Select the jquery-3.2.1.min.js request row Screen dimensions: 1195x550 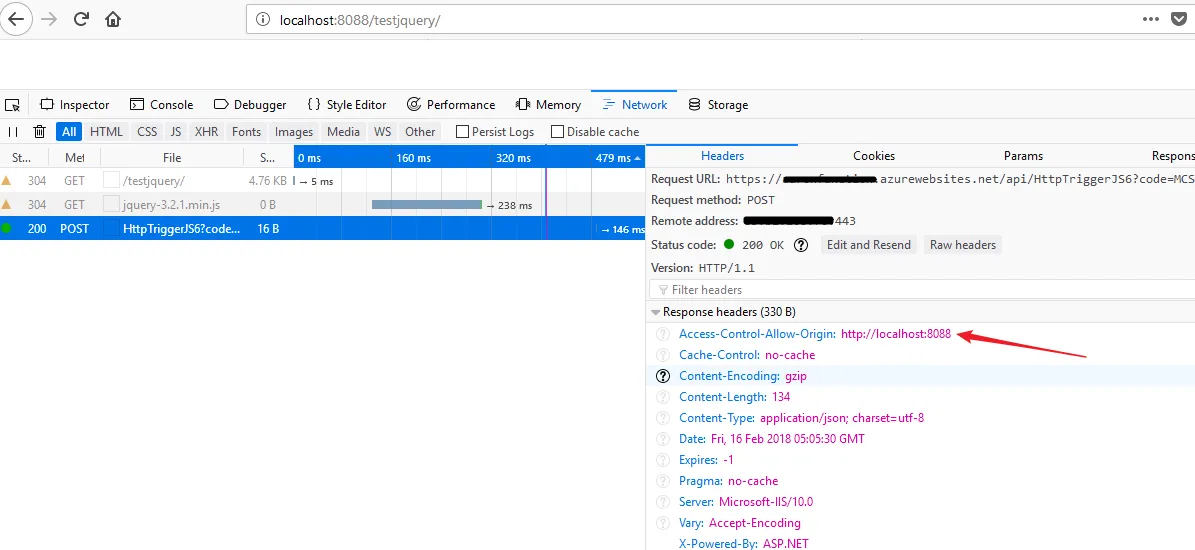tap(322, 205)
